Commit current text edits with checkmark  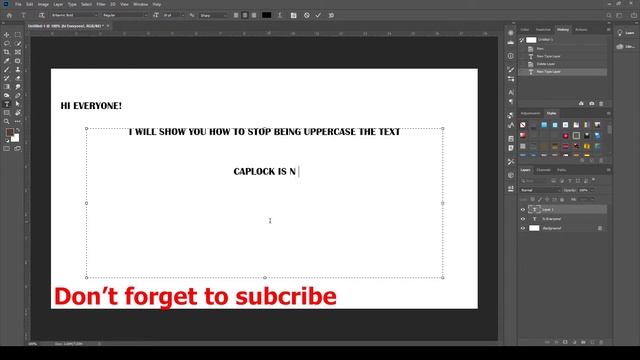(318, 16)
